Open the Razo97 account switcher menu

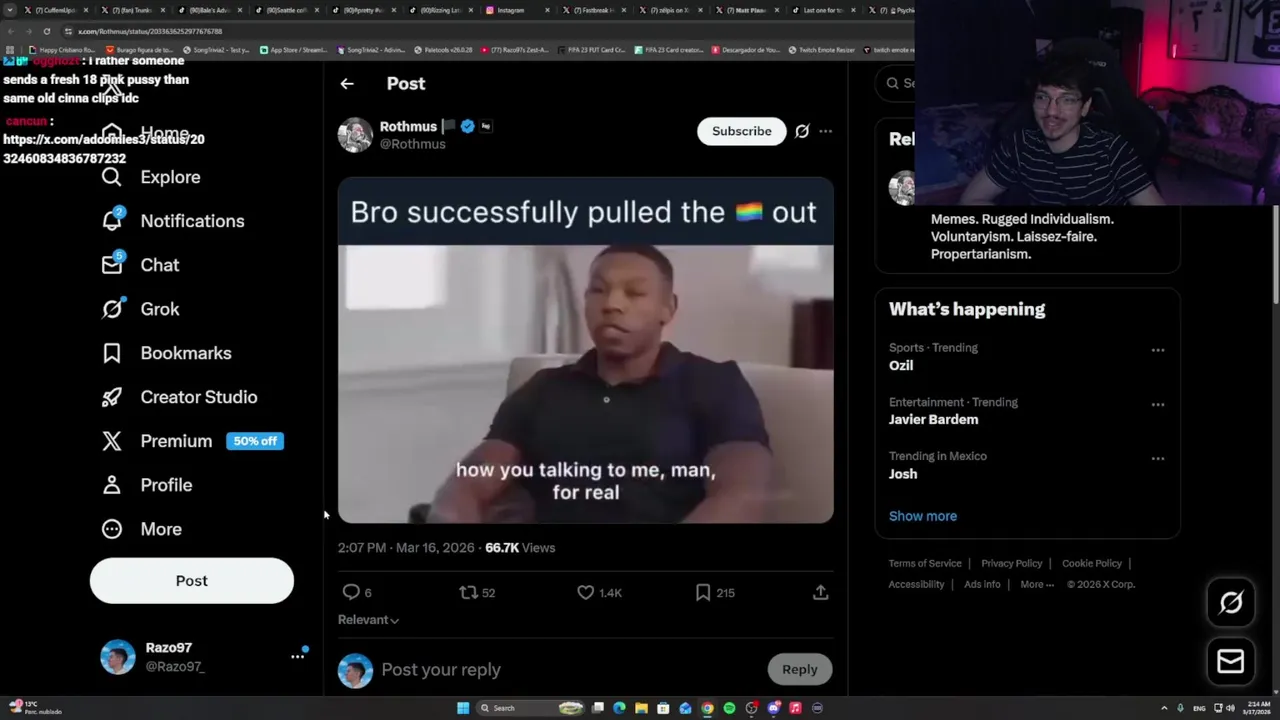tap(298, 656)
